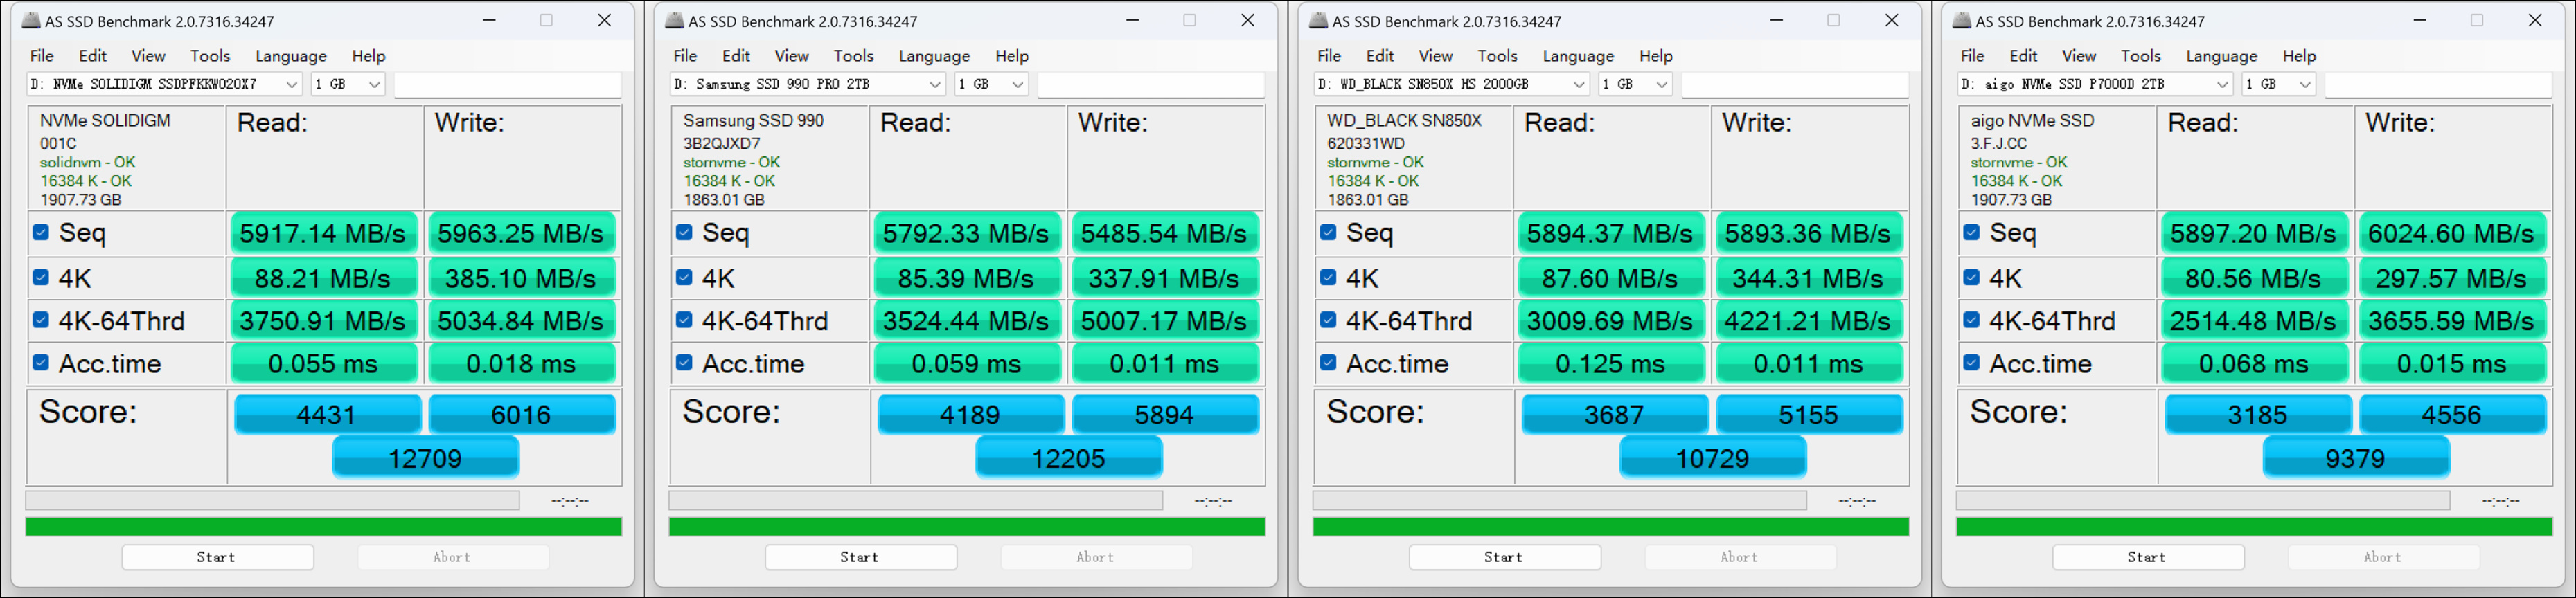Click the AS SSD app icon in the aigo P7000D window
Image resolution: width=2576 pixels, height=598 pixels.
click(1962, 20)
